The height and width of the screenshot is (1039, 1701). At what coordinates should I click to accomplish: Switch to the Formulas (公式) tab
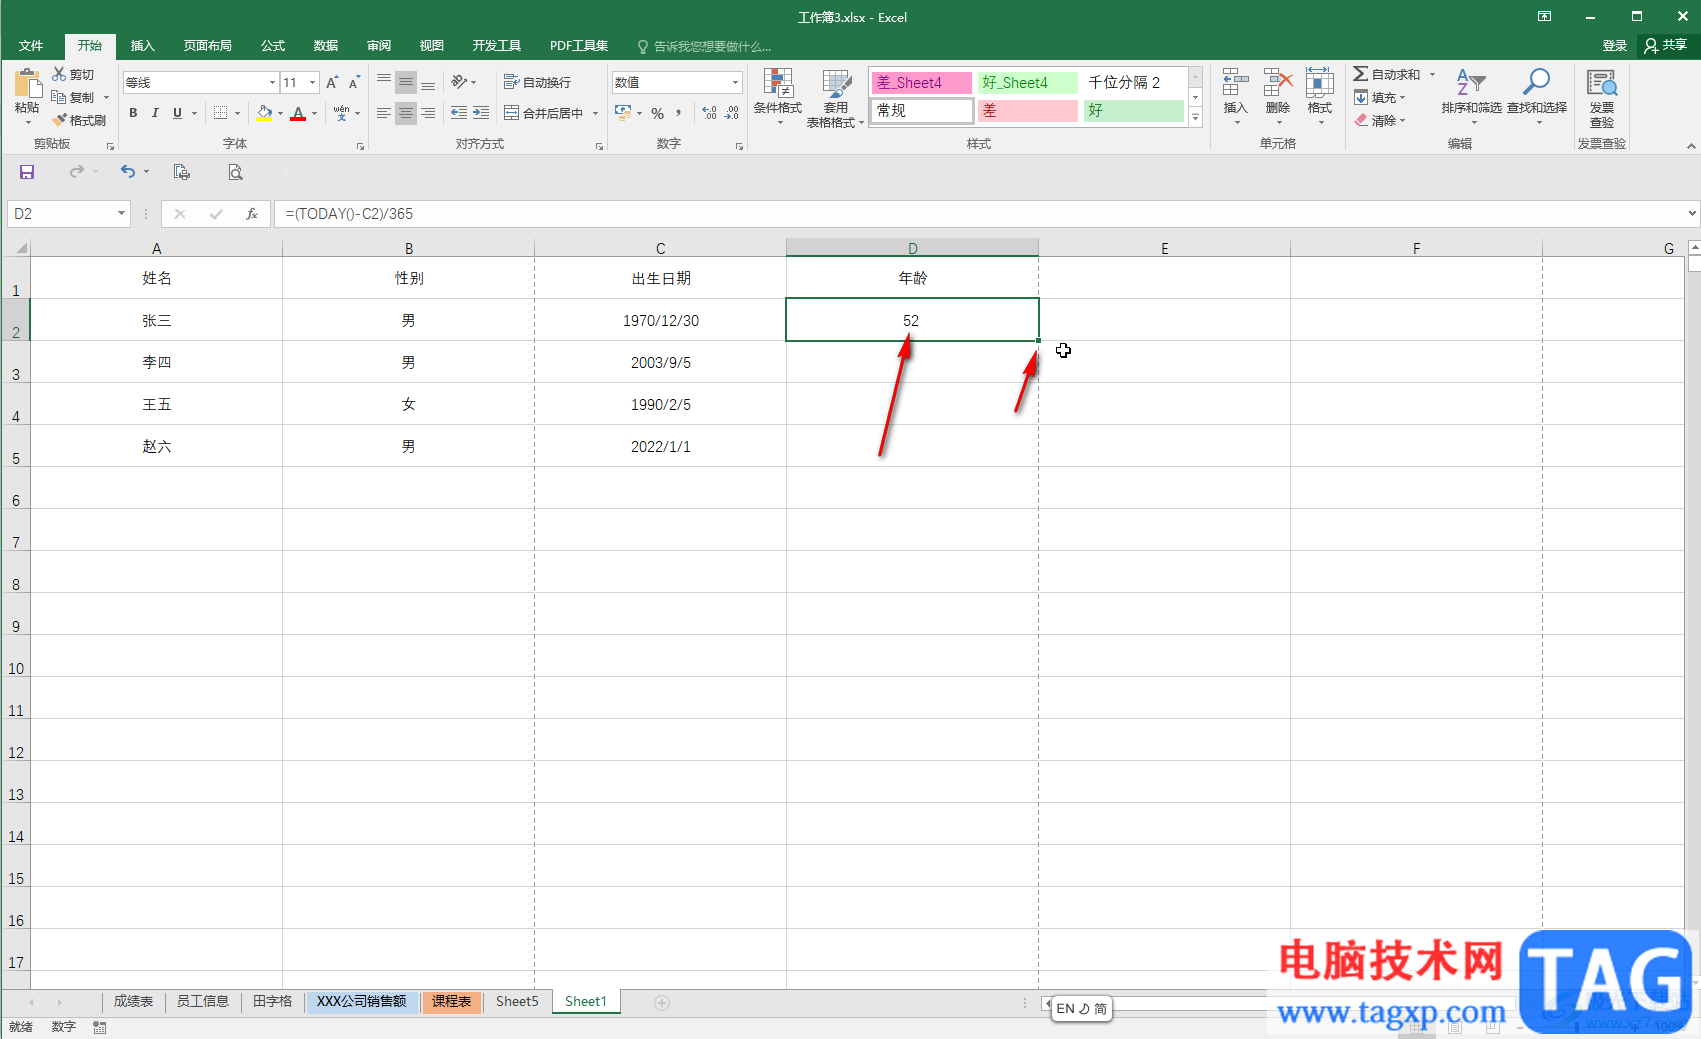pyautogui.click(x=273, y=46)
